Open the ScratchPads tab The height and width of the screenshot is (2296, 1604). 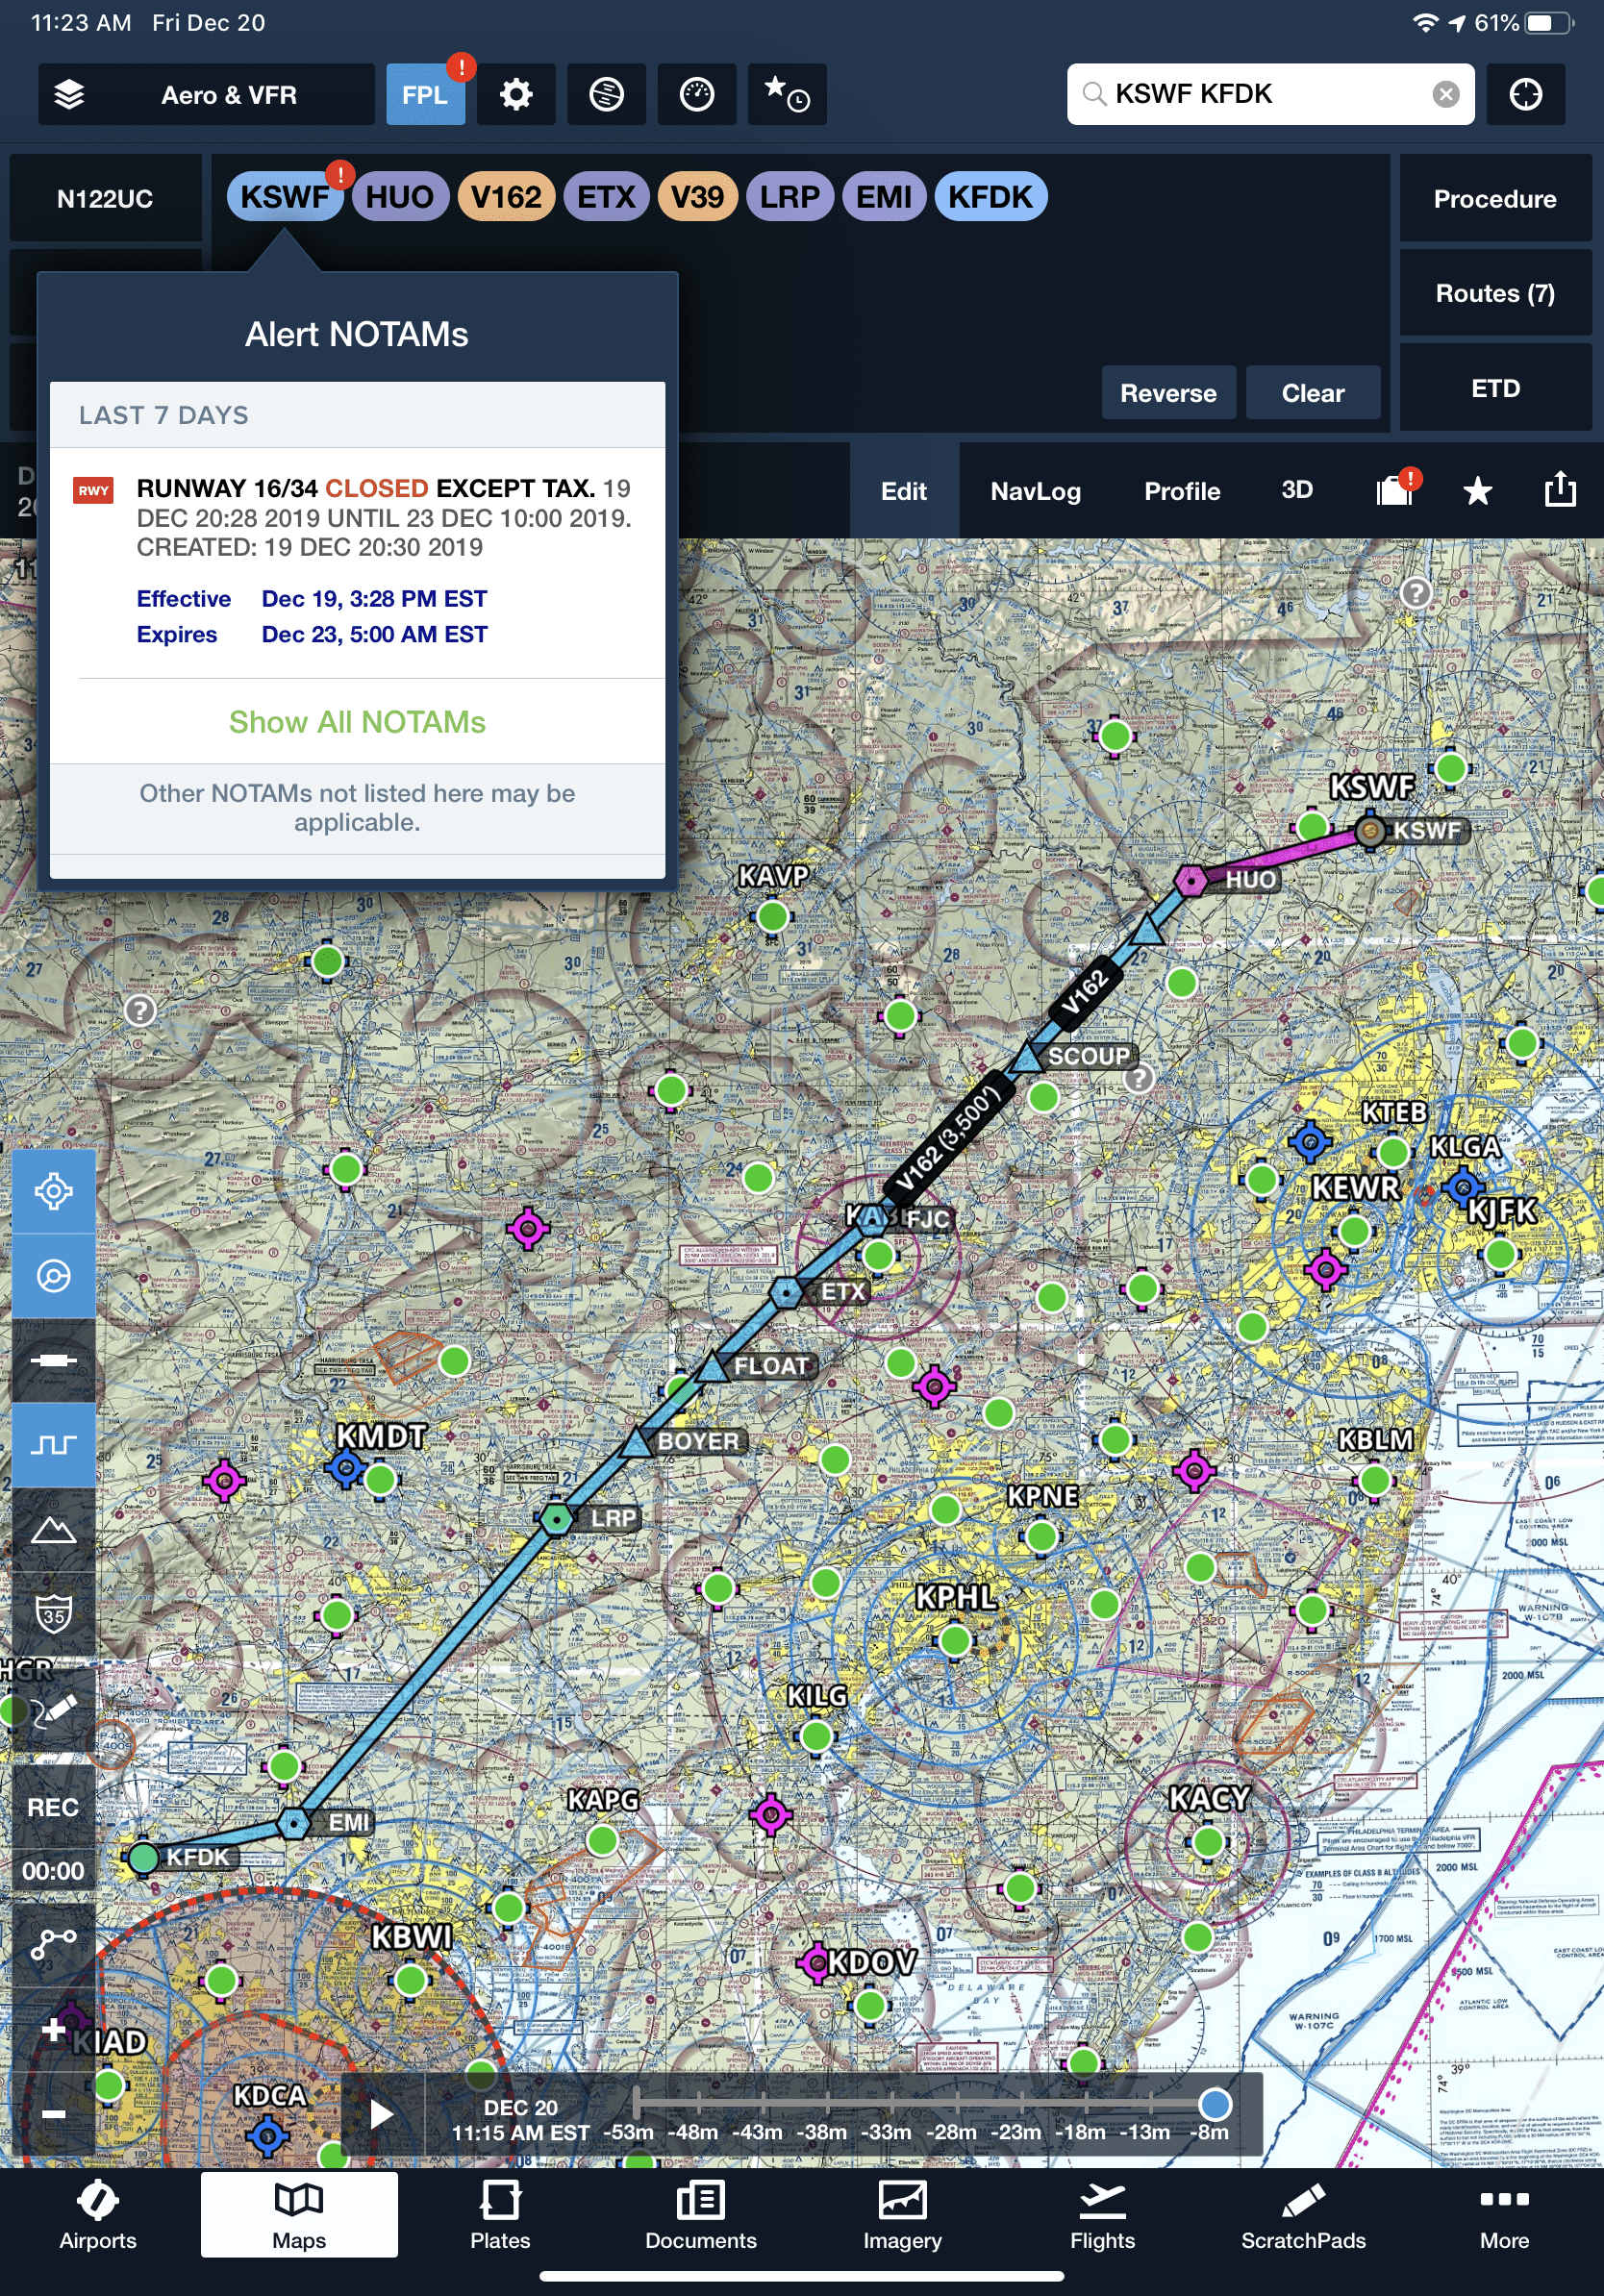(1303, 2215)
